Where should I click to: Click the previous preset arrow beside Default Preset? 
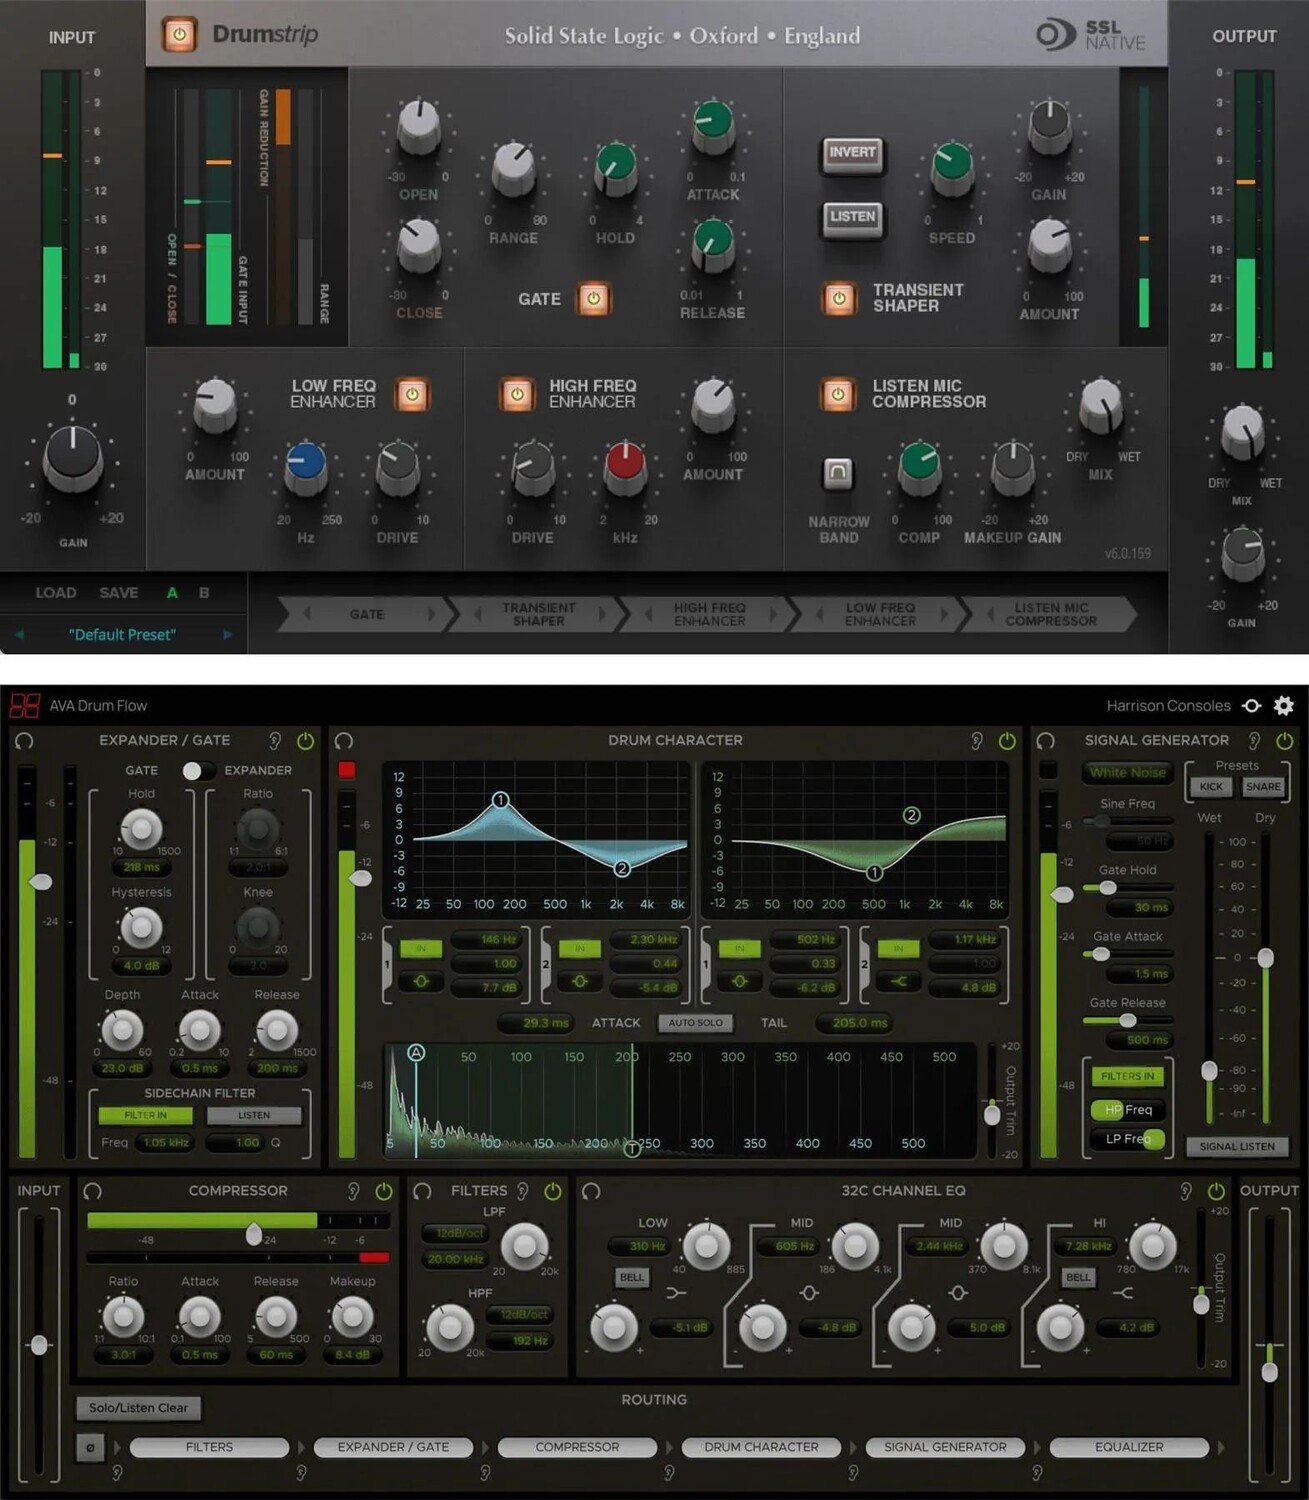coord(19,635)
